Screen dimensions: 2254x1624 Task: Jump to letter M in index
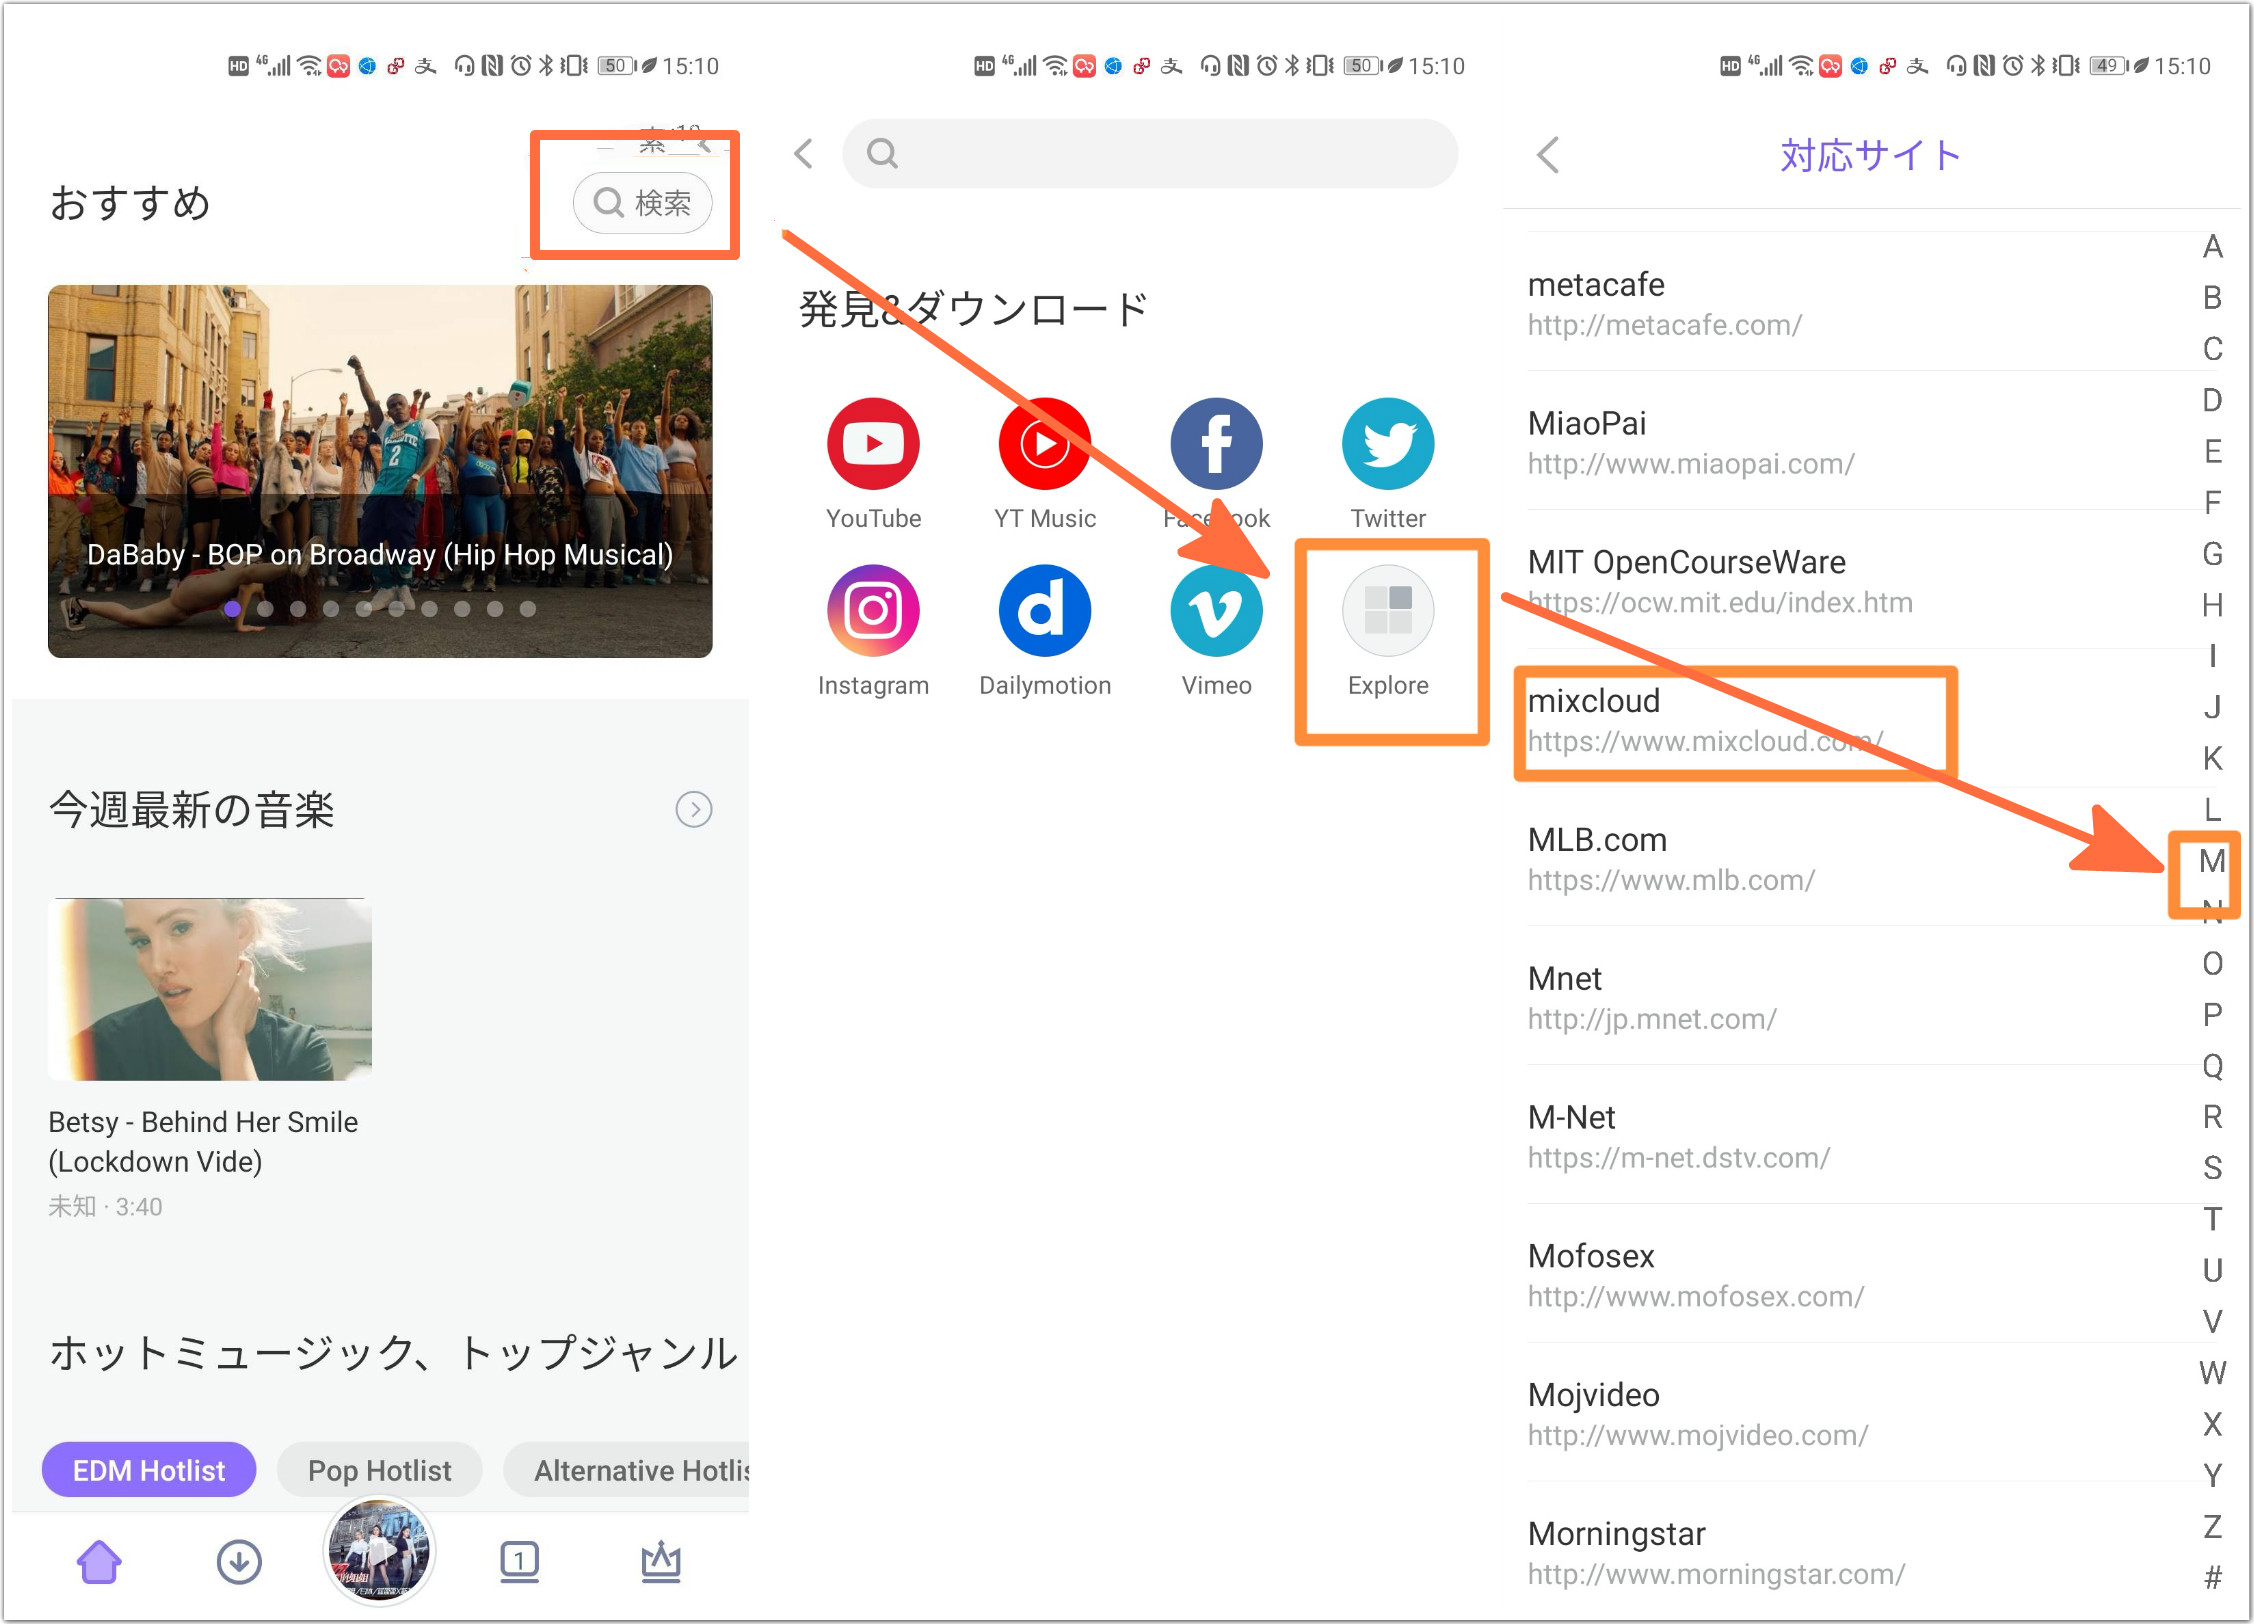[2212, 860]
